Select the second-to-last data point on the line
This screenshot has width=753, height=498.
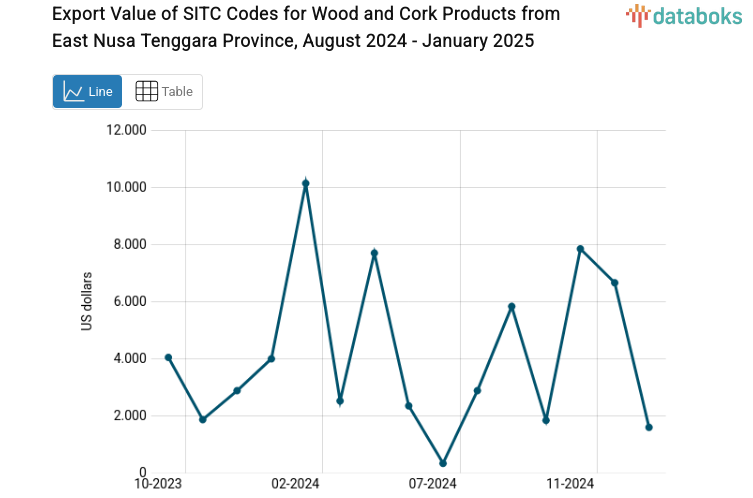tap(614, 283)
